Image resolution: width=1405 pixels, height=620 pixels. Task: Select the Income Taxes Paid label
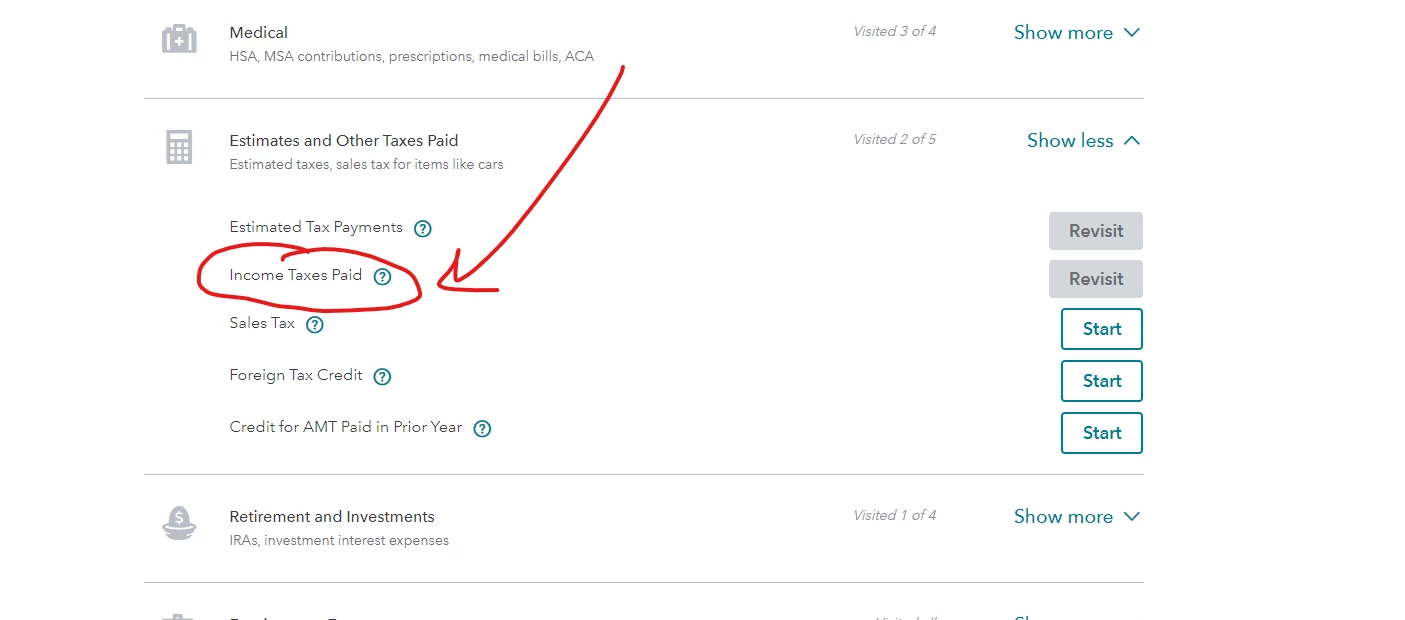tap(296, 275)
